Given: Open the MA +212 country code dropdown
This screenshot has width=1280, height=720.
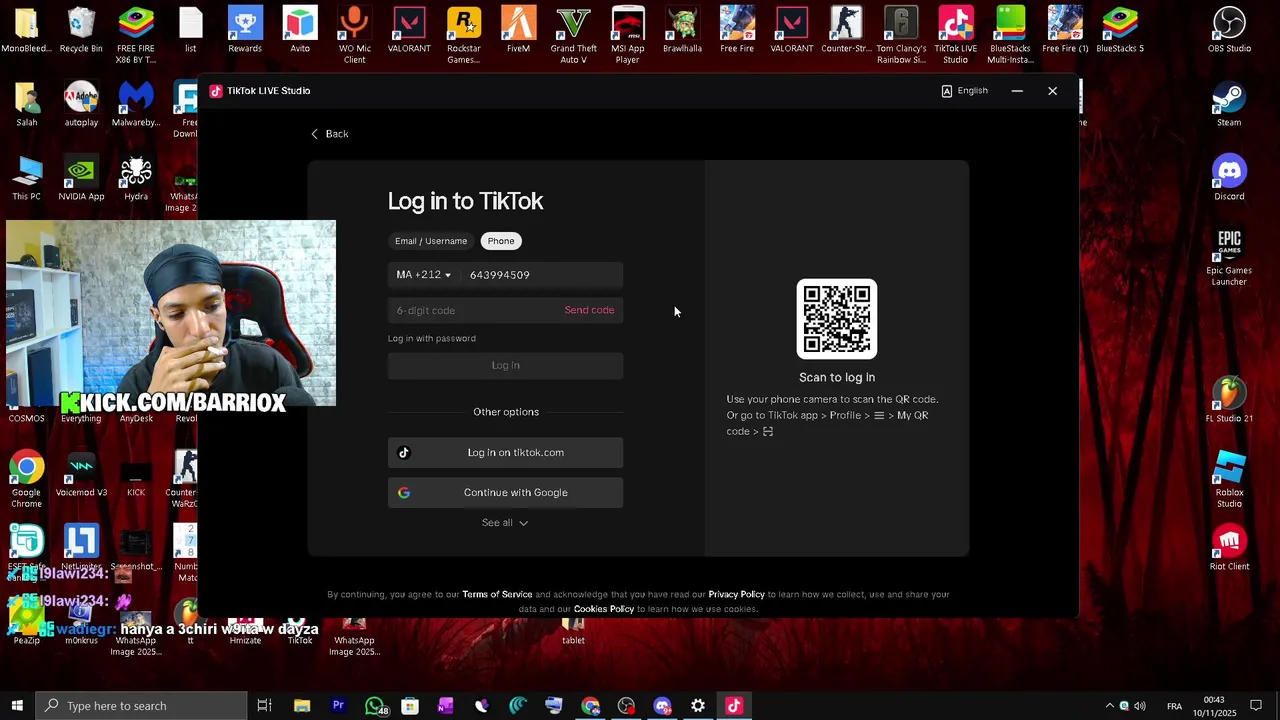Looking at the screenshot, I should coord(423,275).
